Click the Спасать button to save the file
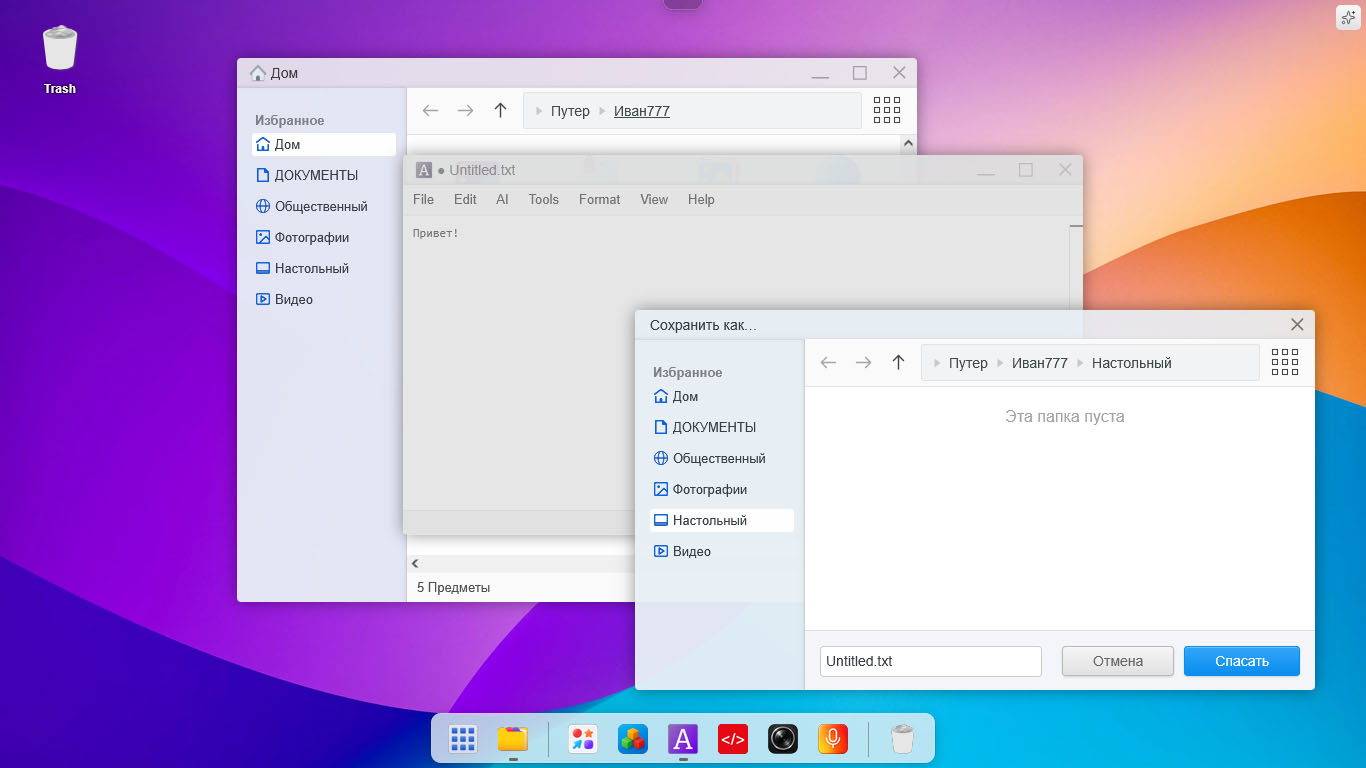The width and height of the screenshot is (1366, 768). click(1242, 661)
